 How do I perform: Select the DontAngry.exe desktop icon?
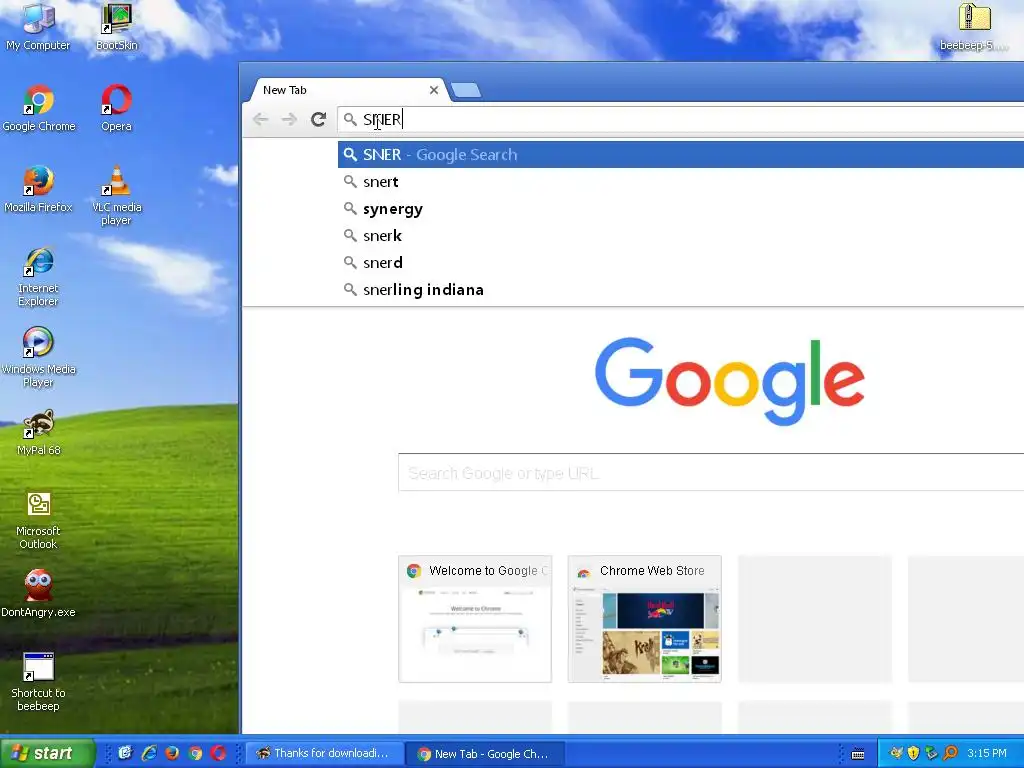[39, 593]
